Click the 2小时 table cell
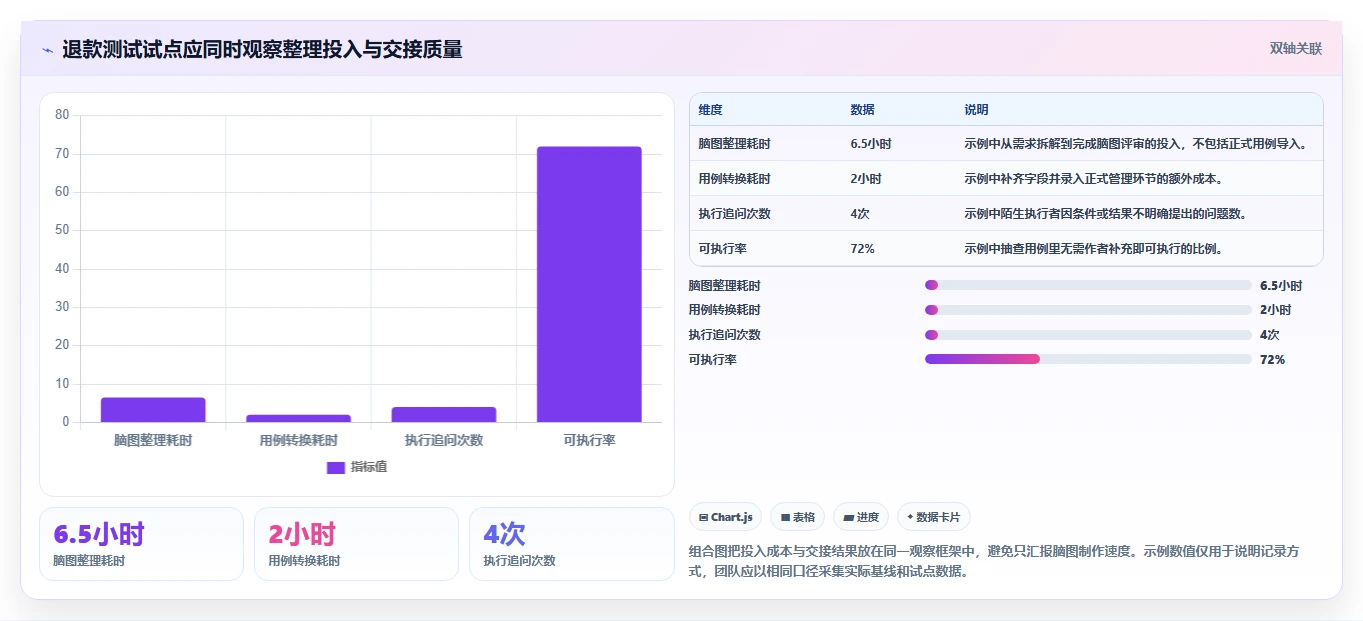1363x621 pixels. (866, 179)
